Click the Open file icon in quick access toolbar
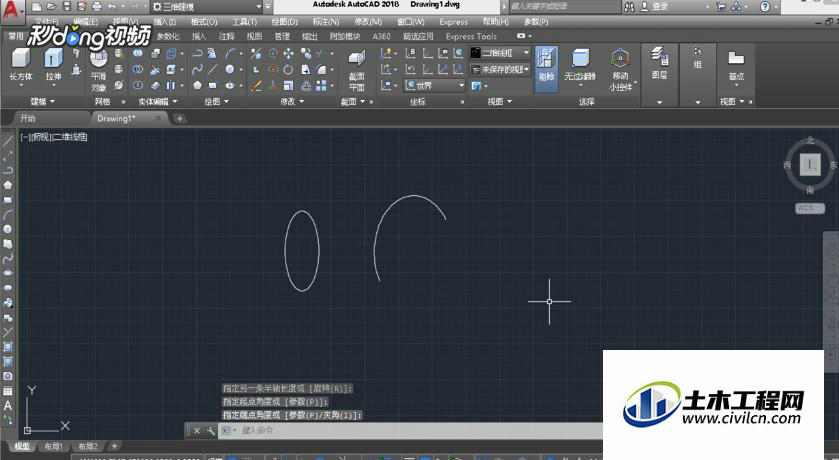The height and width of the screenshot is (460, 839). pyautogui.click(x=51, y=6)
